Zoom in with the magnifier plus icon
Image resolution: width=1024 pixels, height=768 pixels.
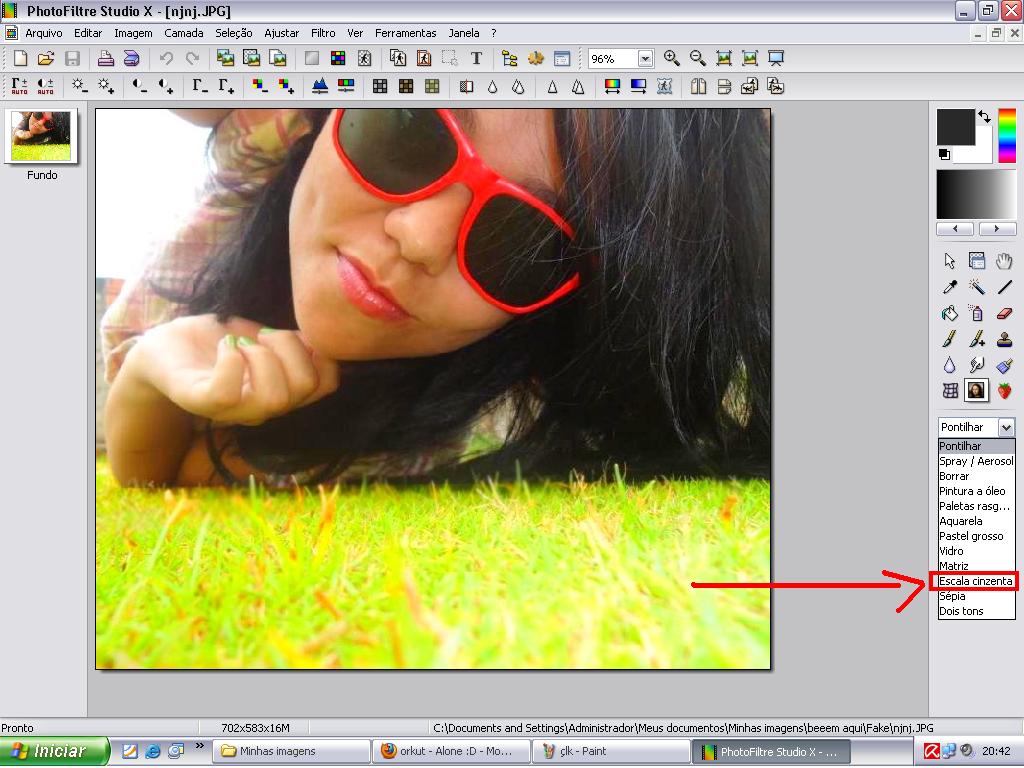pyautogui.click(x=671, y=58)
